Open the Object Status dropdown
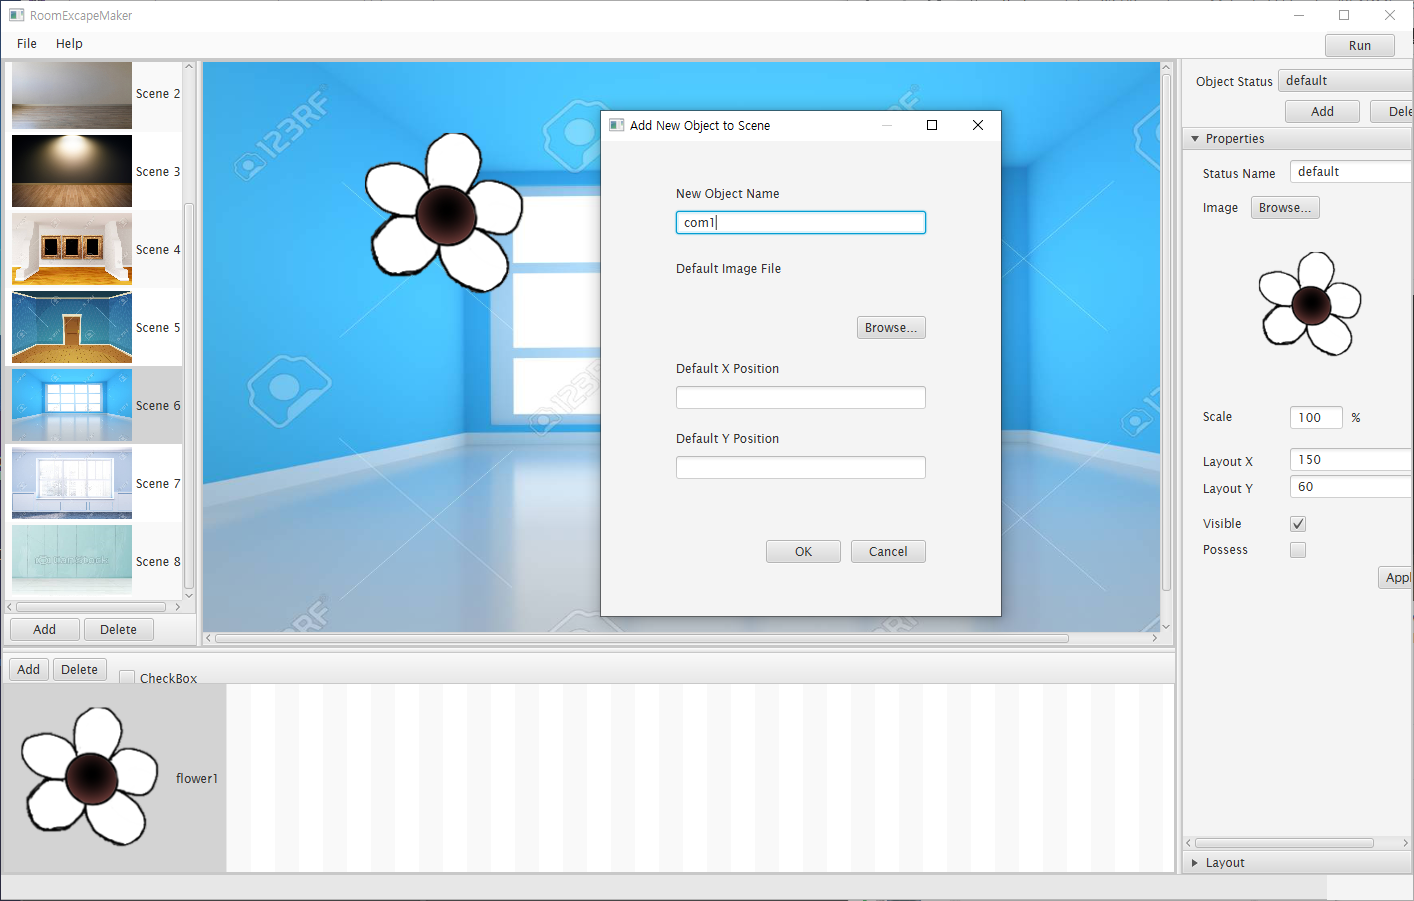1414x901 pixels. [1345, 81]
